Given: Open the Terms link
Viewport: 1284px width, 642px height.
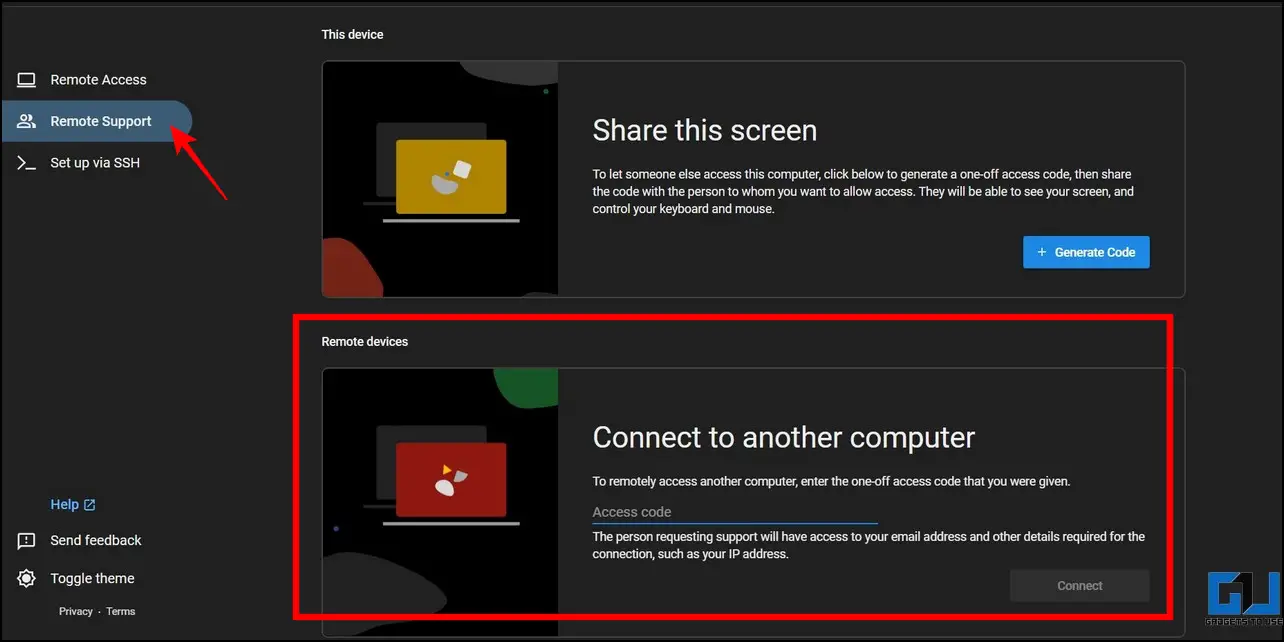Looking at the screenshot, I should point(121,611).
